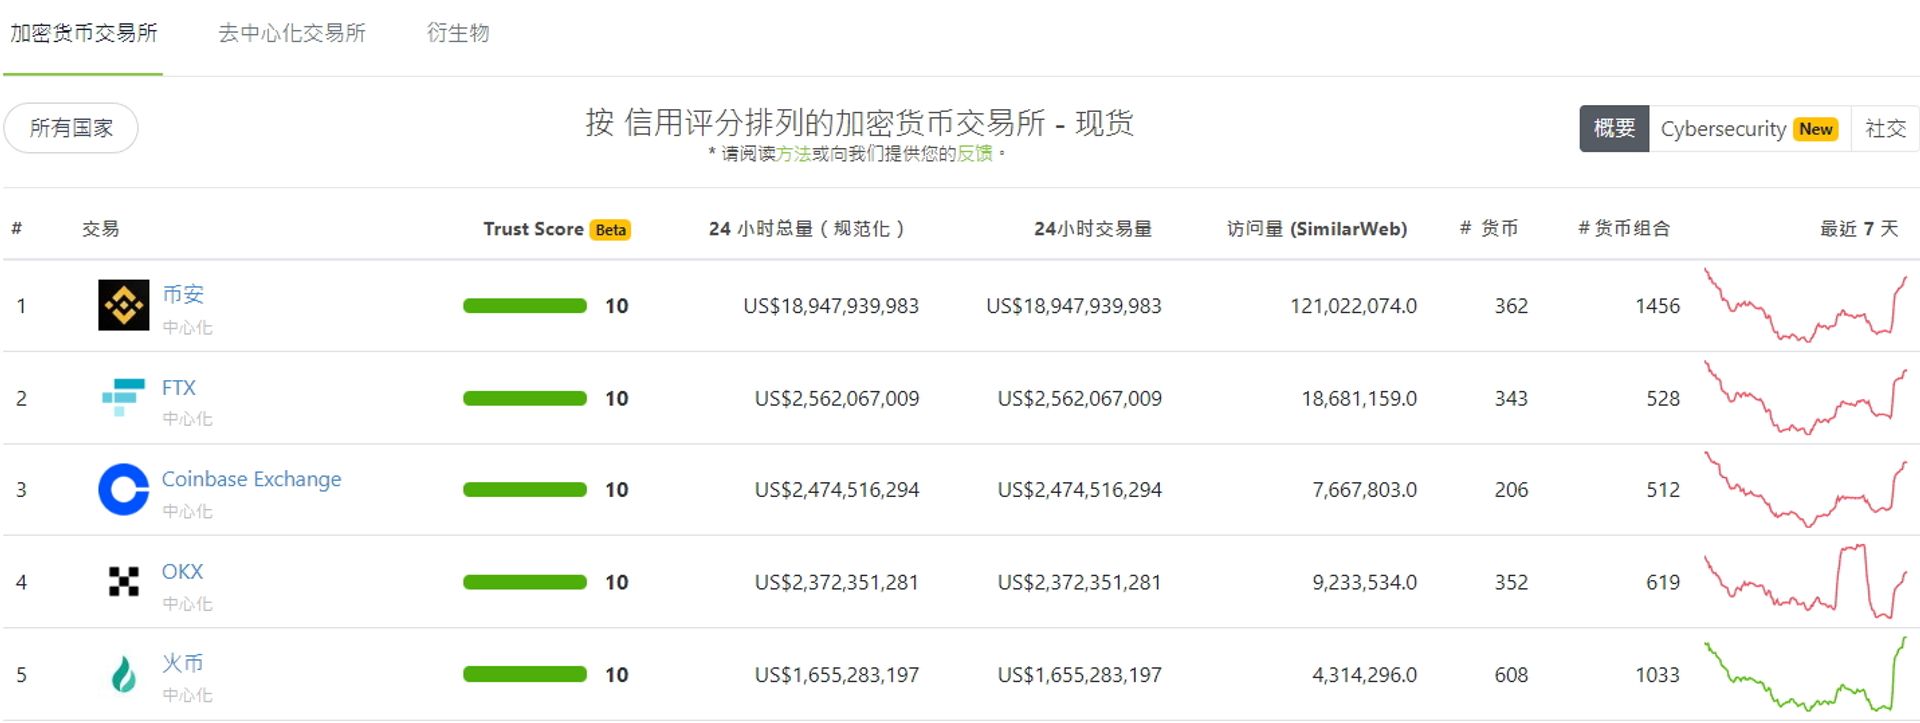Screen dimensions: 1920x723
Task: Click 火币 green 7-day sparkline chart
Action: [x=1806, y=674]
